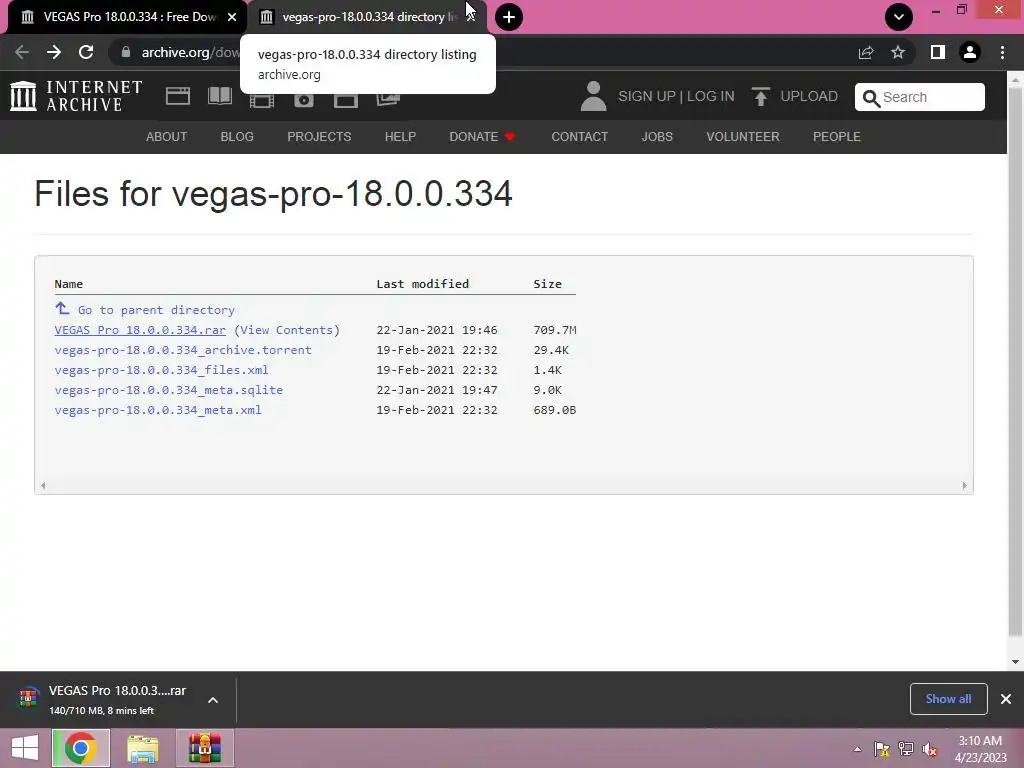Open the Chrome profile avatar

point(970,52)
